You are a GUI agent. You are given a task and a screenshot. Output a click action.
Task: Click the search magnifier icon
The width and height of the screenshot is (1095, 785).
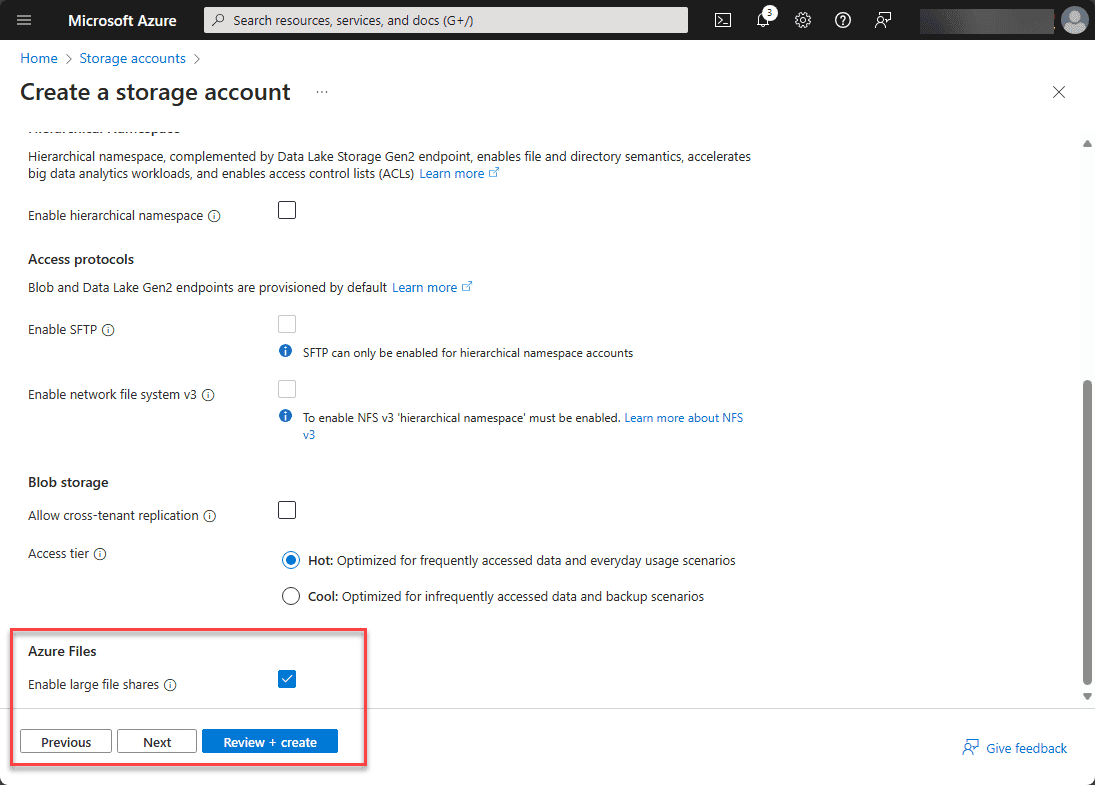219,20
